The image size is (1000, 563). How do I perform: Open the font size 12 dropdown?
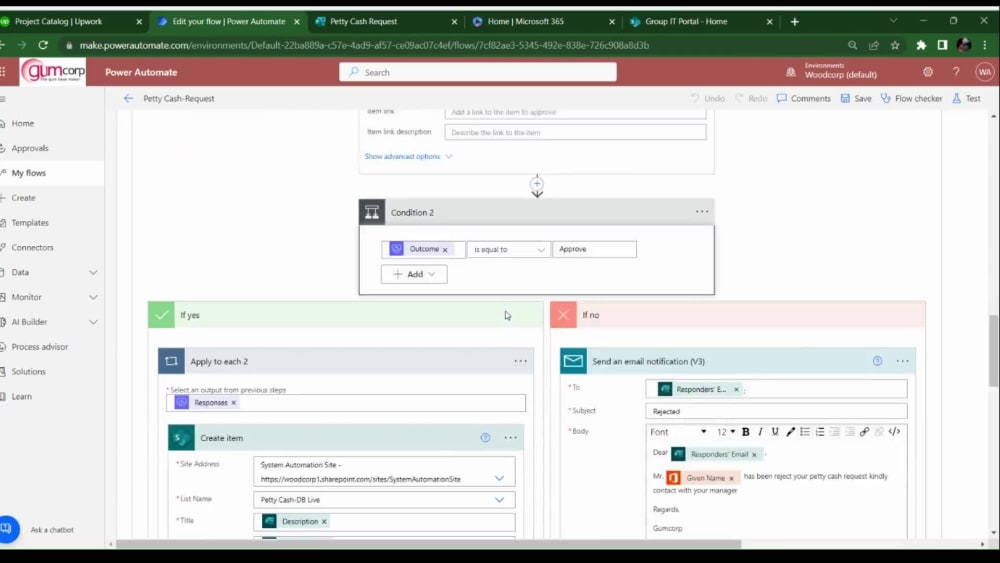click(x=726, y=432)
